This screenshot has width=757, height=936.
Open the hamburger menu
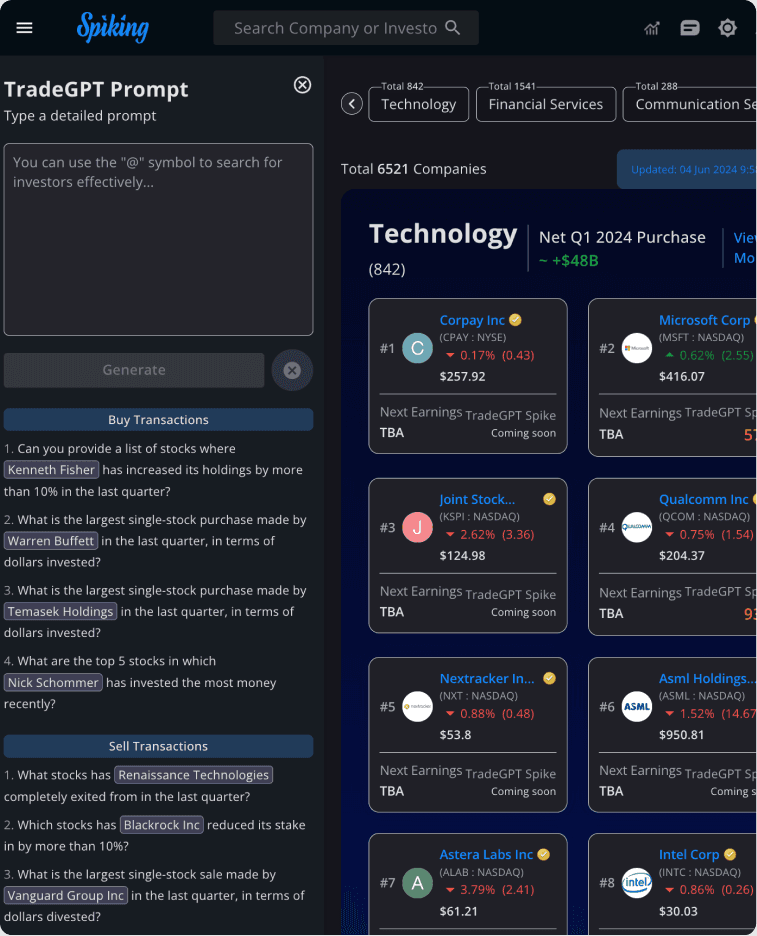click(x=24, y=27)
